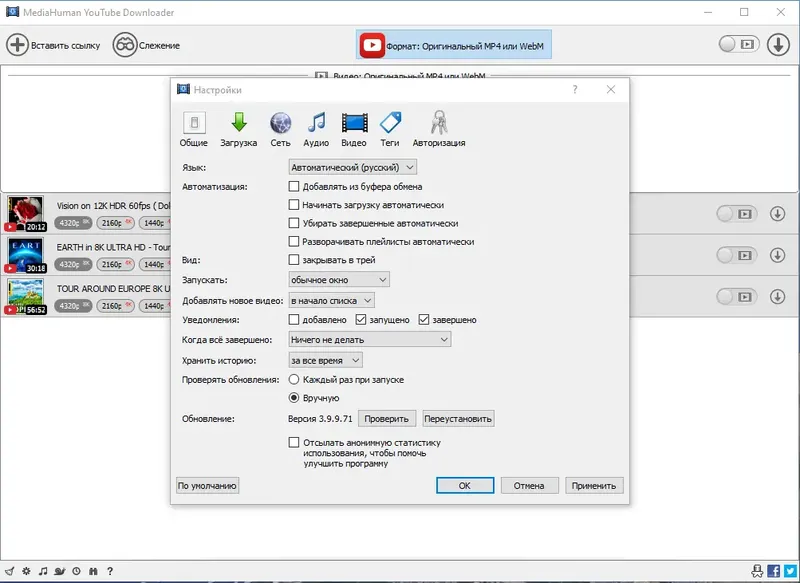This screenshot has width=800, height=583.
Task: Click the broom clear-list icon in status bar
Action: click(10, 571)
